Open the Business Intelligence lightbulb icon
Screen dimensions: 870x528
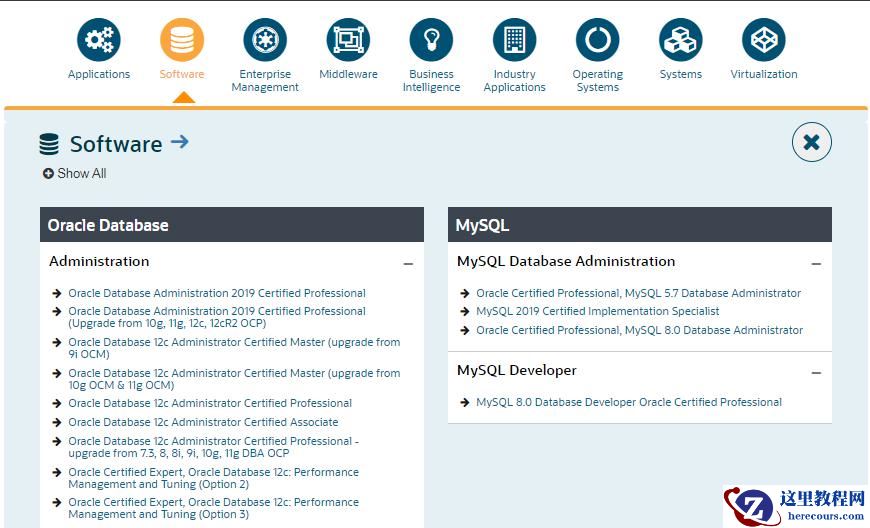431,39
